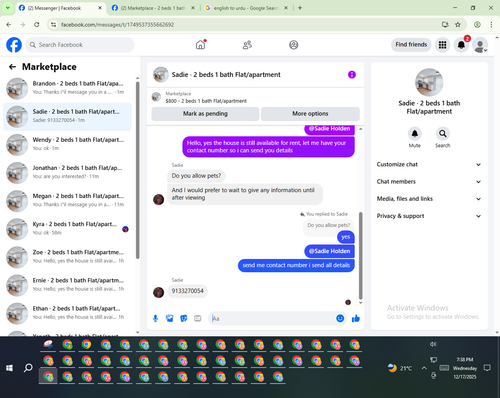This screenshot has height=398, width=500.
Task: Open Kyra's conversation
Action: (x=67, y=229)
